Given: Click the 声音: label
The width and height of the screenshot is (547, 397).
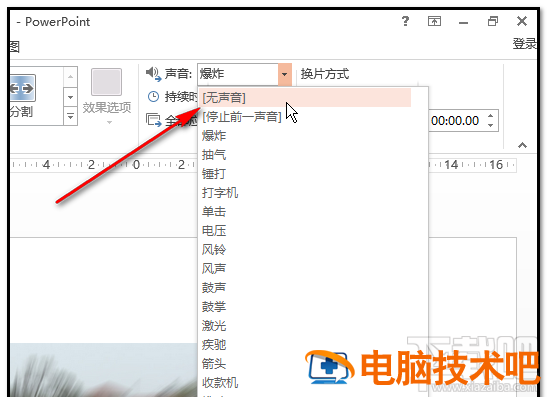Looking at the screenshot, I should (178, 74).
